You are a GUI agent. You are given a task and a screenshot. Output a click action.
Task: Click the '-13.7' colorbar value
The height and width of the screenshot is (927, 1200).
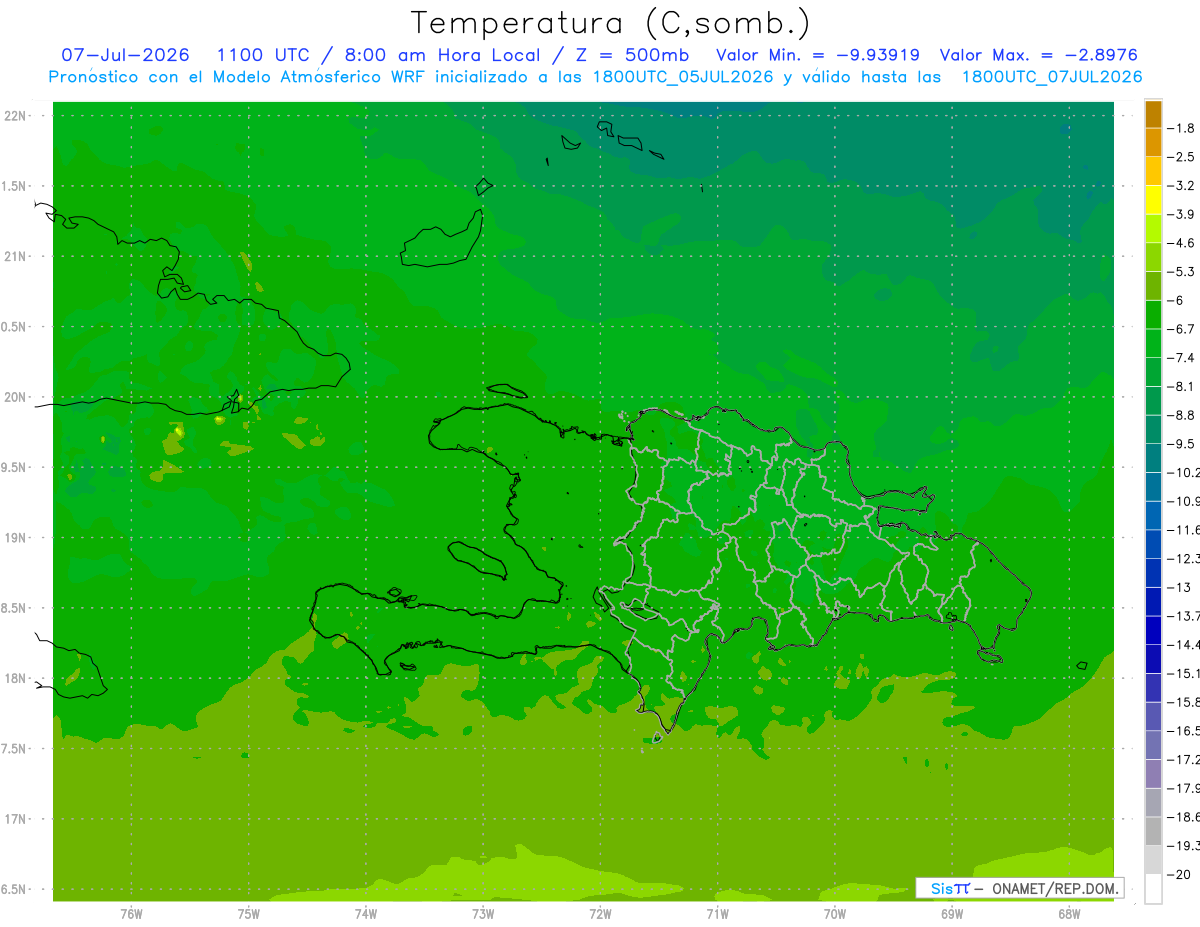[1184, 615]
